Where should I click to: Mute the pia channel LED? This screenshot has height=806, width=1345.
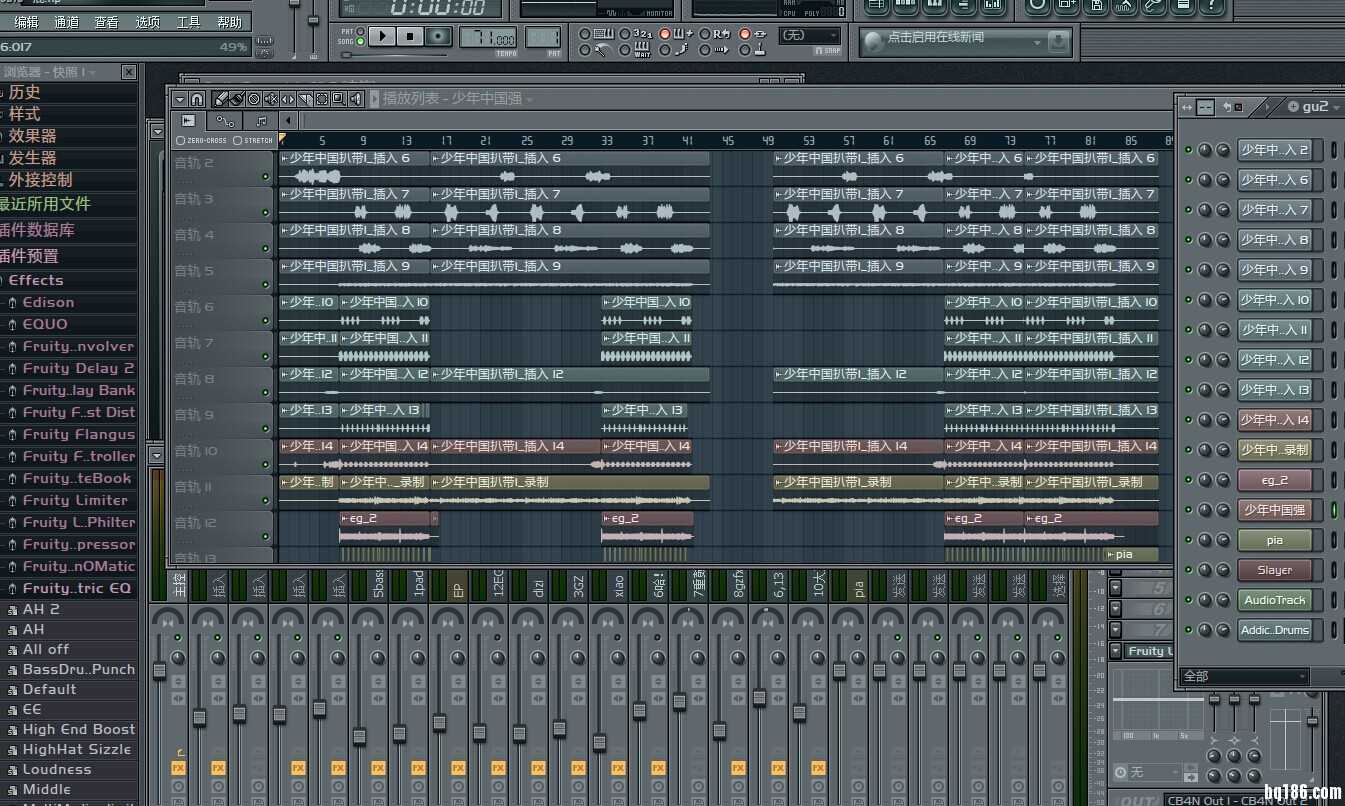pos(1189,540)
